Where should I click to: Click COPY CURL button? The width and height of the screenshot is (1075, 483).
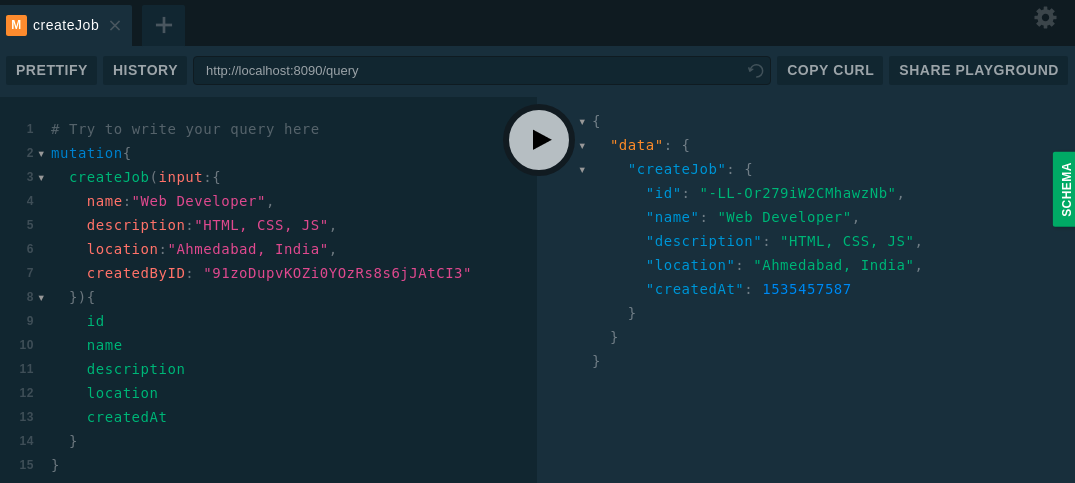(830, 70)
